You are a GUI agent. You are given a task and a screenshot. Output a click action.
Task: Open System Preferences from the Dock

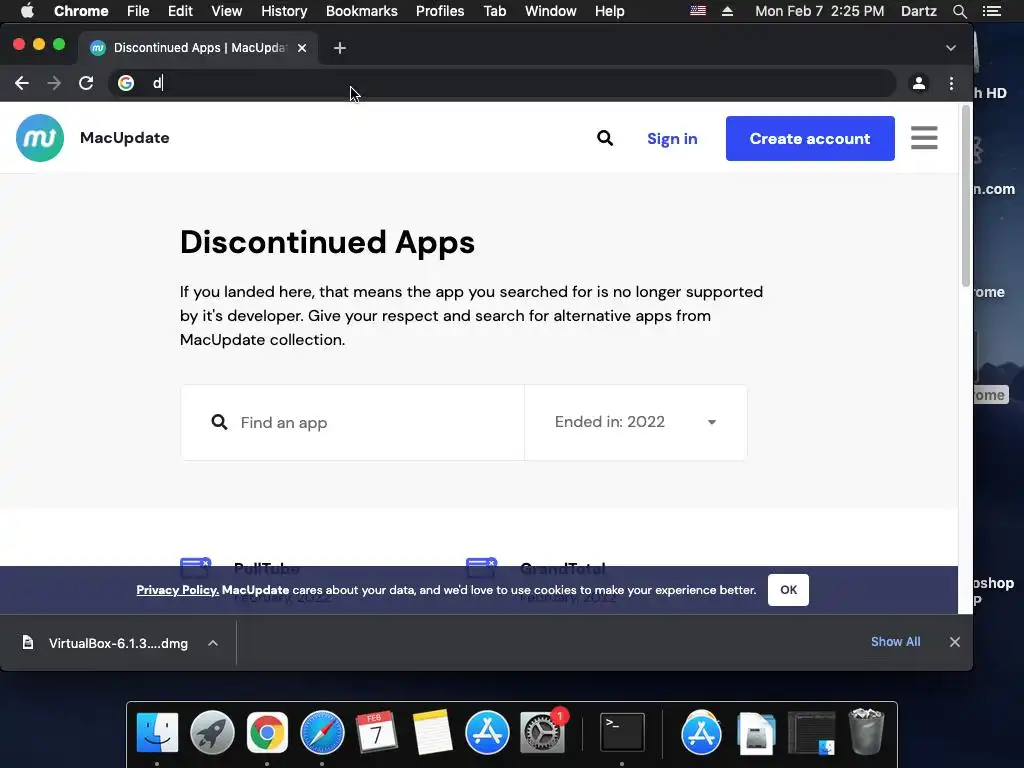pyautogui.click(x=542, y=732)
